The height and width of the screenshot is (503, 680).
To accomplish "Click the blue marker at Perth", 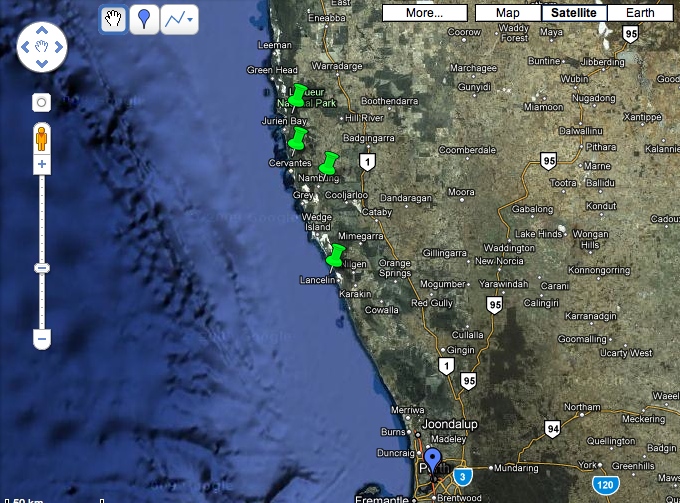I will pyautogui.click(x=432, y=463).
